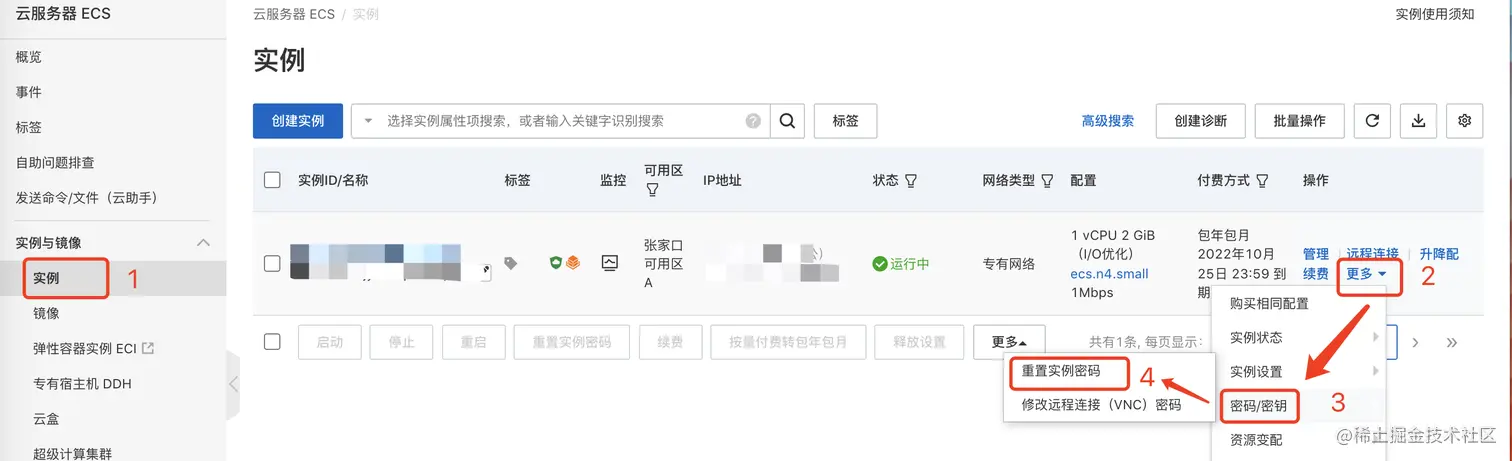This screenshot has height=461, width=1512.
Task: Click the 创建实例 button
Action: [298, 121]
